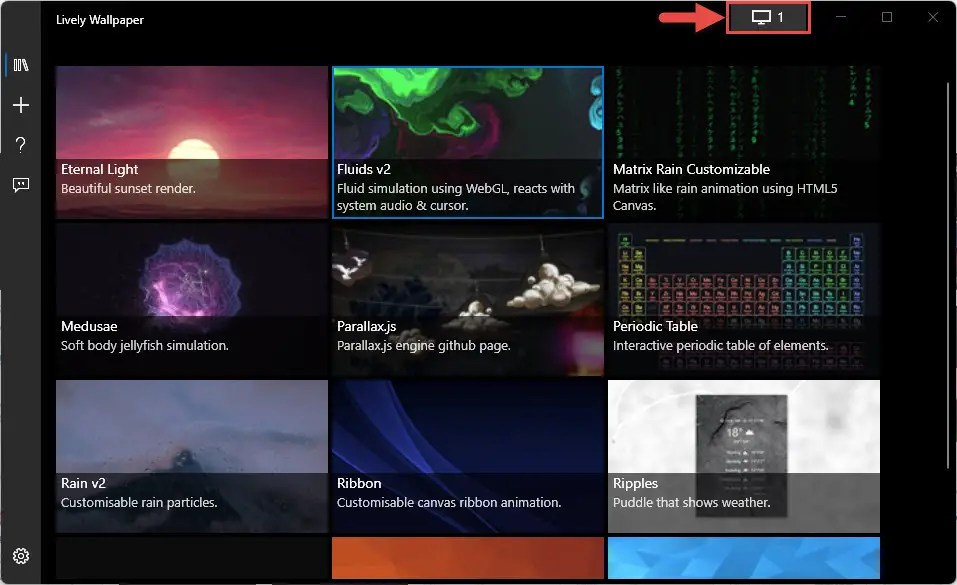Open the wallpaper library view
The width and height of the screenshot is (957, 585).
click(21, 64)
